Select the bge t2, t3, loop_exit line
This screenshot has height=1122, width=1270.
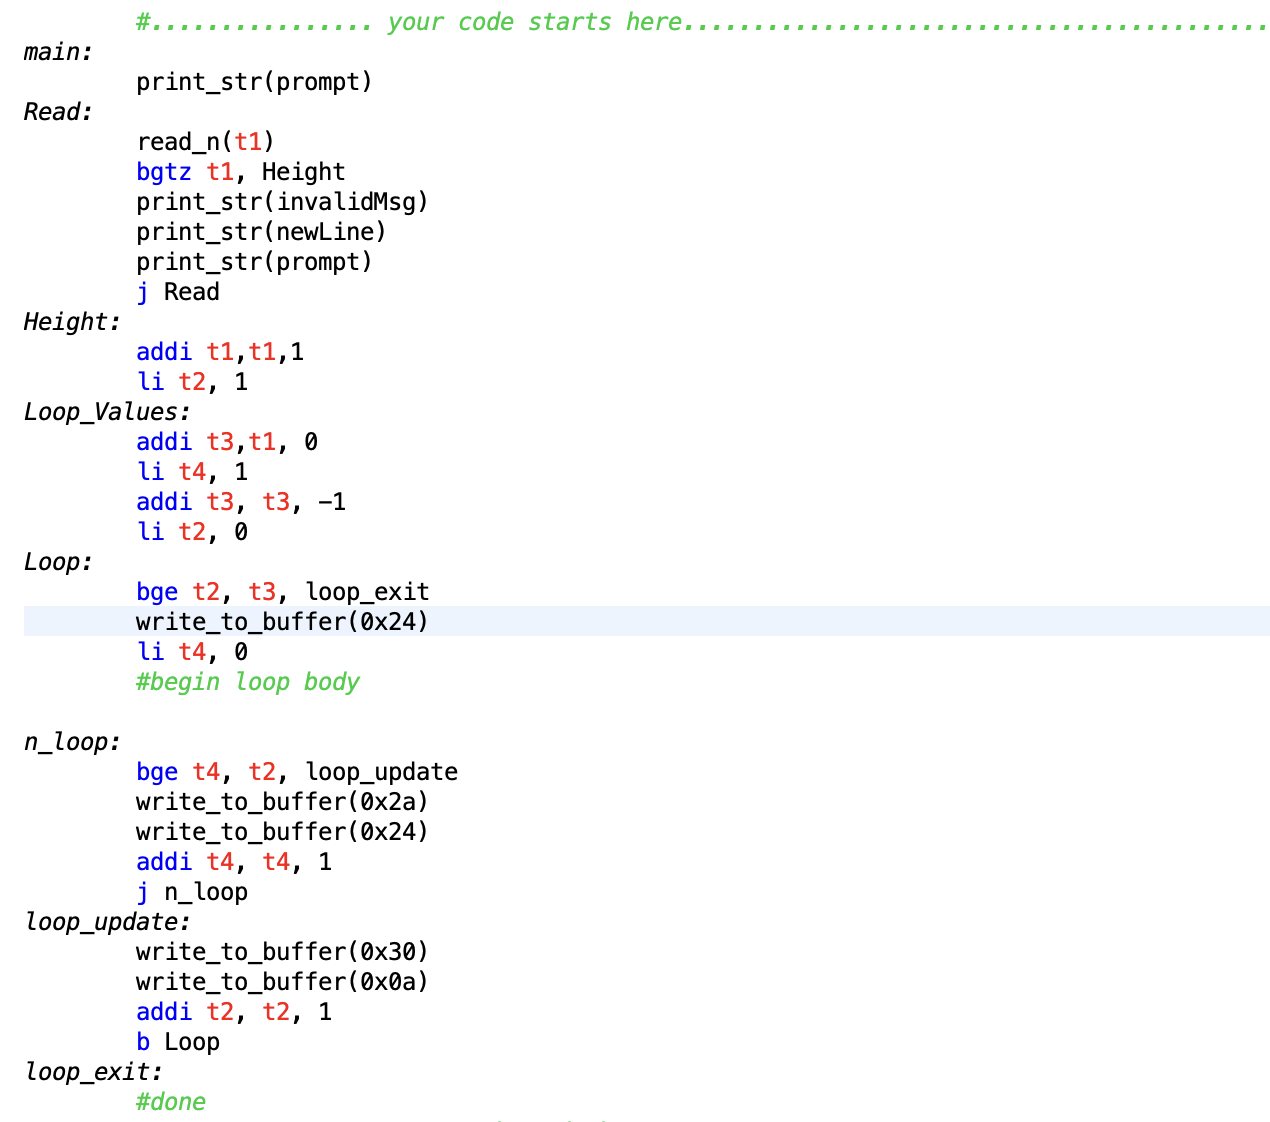(x=283, y=591)
